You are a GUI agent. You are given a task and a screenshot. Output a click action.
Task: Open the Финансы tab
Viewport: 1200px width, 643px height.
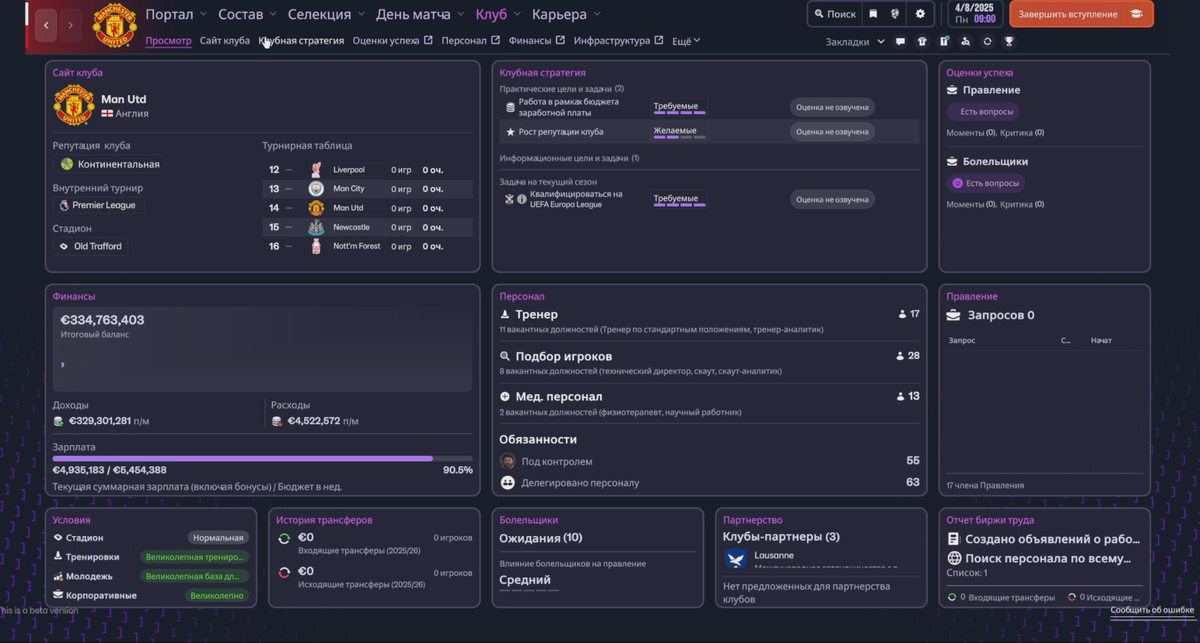[x=537, y=41]
